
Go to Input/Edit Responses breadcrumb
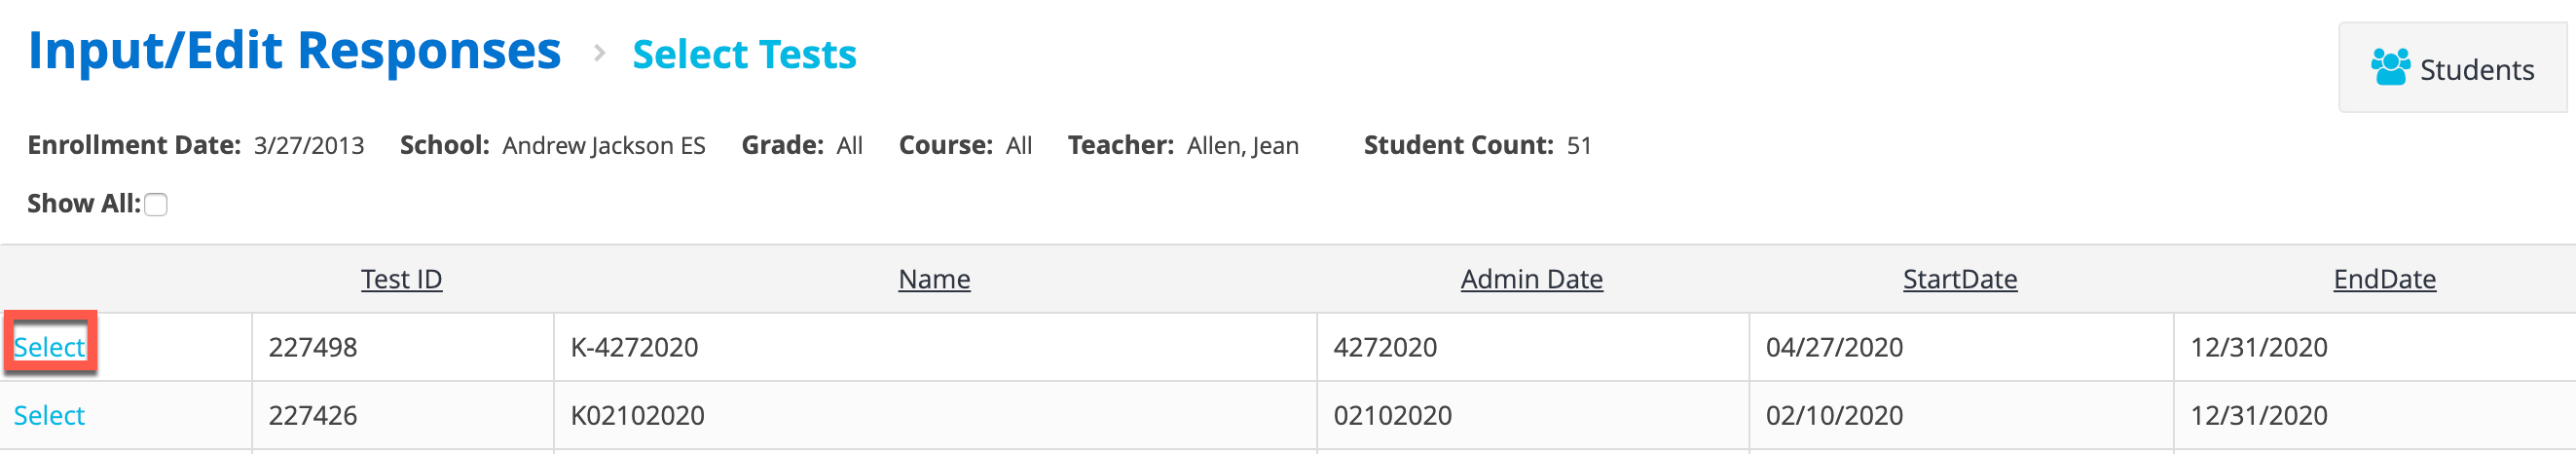coord(294,51)
